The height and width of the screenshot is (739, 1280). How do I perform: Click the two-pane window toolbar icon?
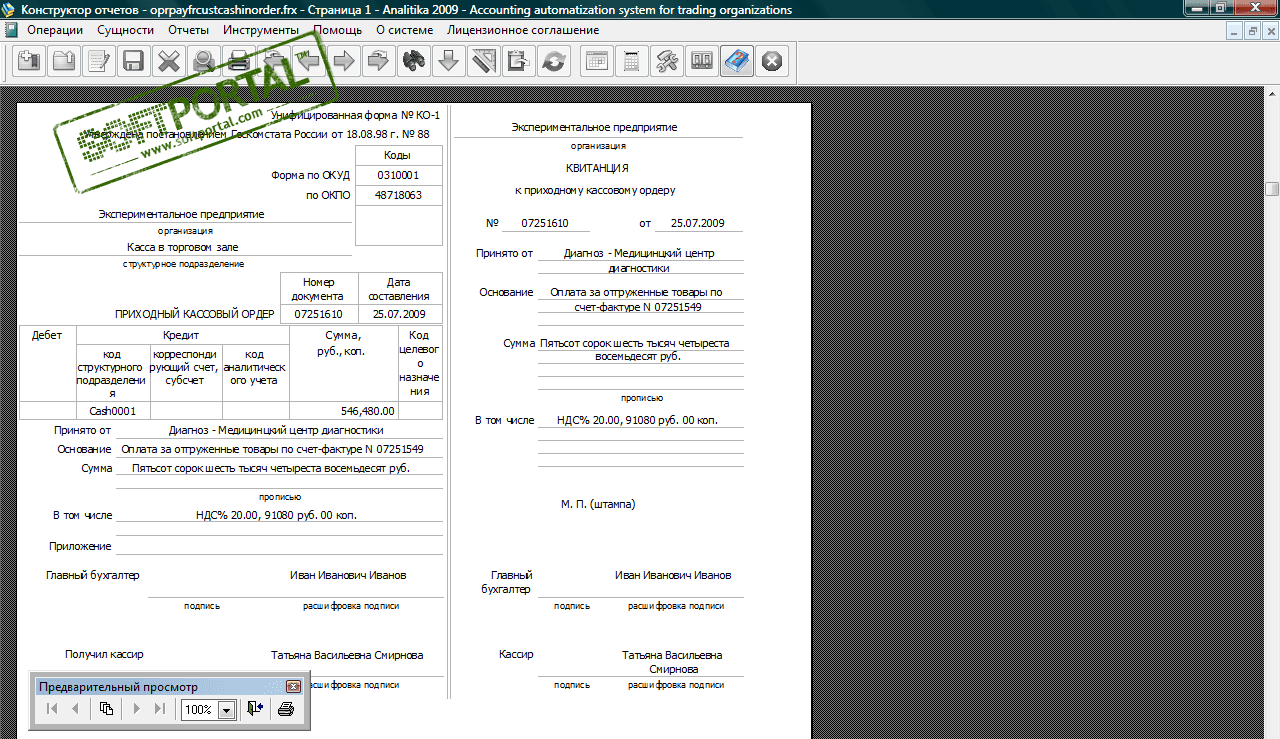tap(701, 61)
